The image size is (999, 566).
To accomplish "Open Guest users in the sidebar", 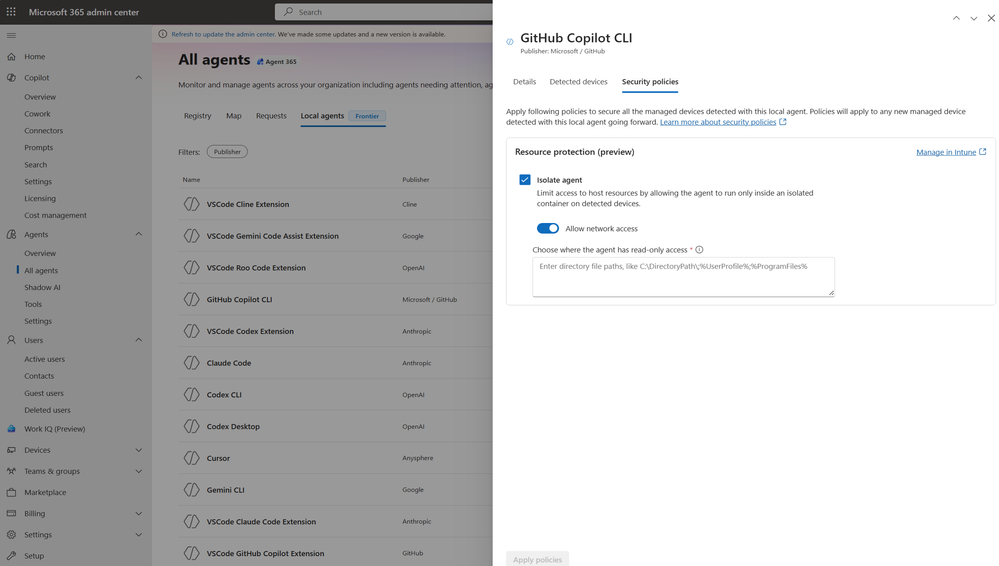I will (x=44, y=393).
